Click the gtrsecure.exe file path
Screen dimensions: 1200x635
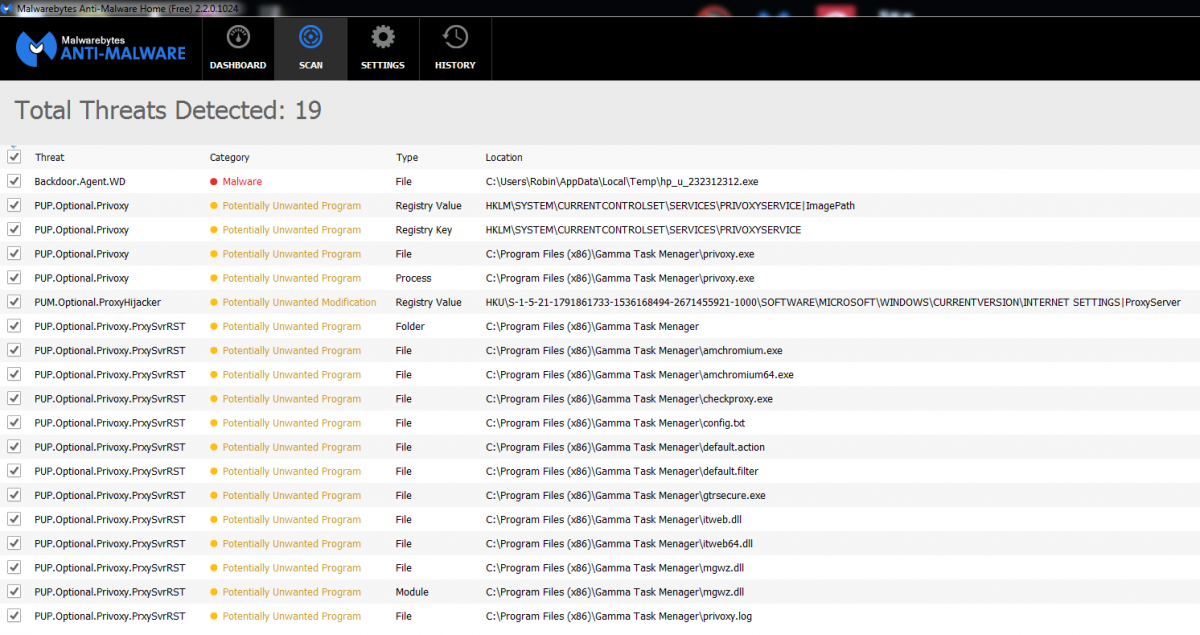[626, 495]
